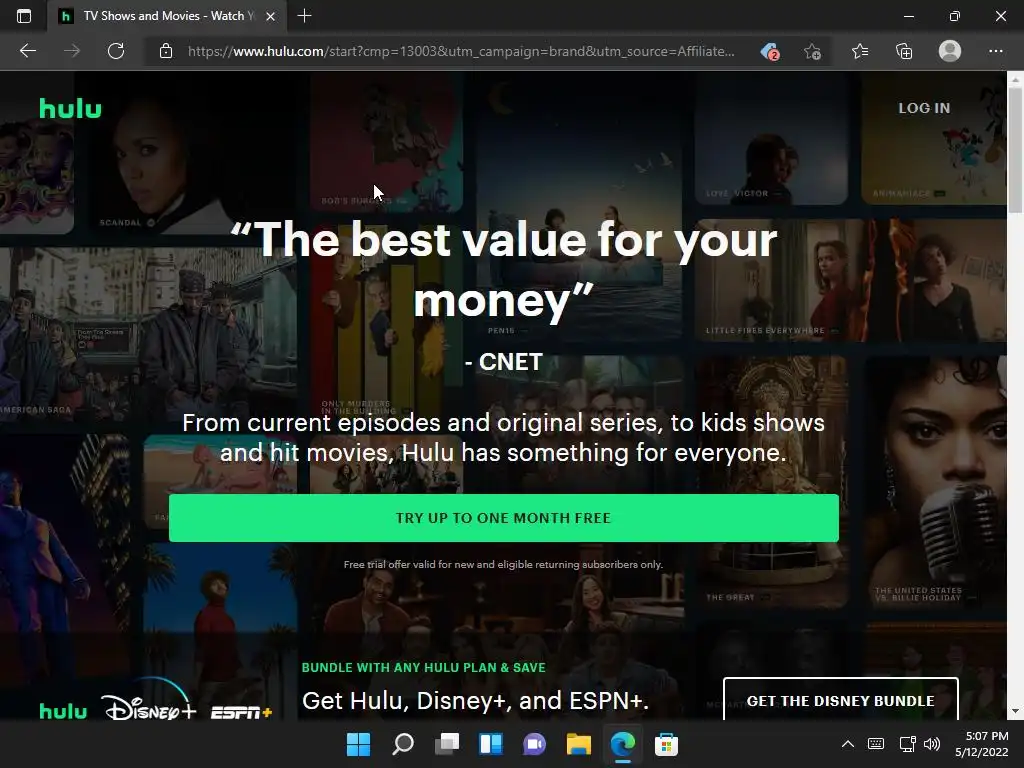Click the touch keyboard tray icon
This screenshot has height=768, width=1024.
tap(876, 744)
